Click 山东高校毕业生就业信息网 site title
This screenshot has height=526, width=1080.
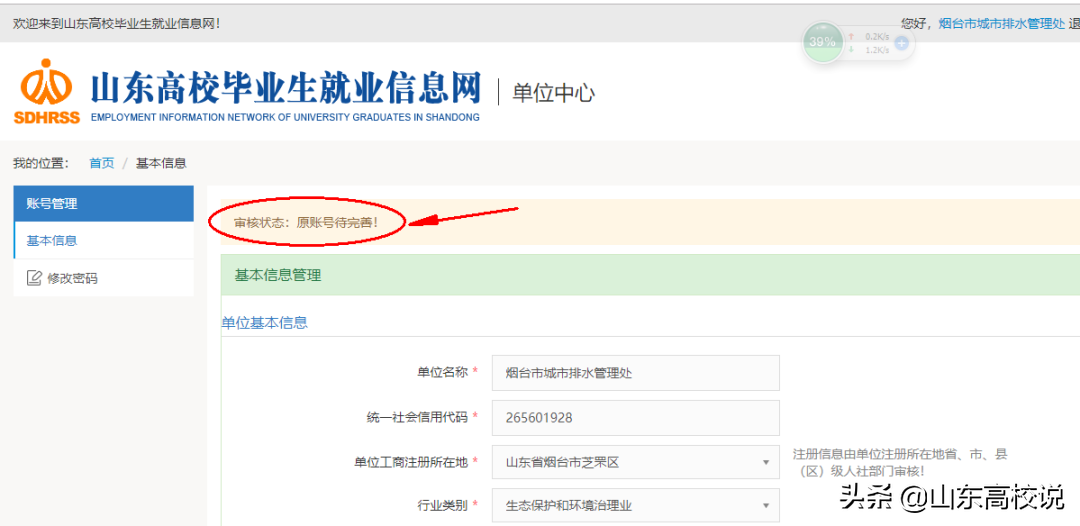(286, 87)
